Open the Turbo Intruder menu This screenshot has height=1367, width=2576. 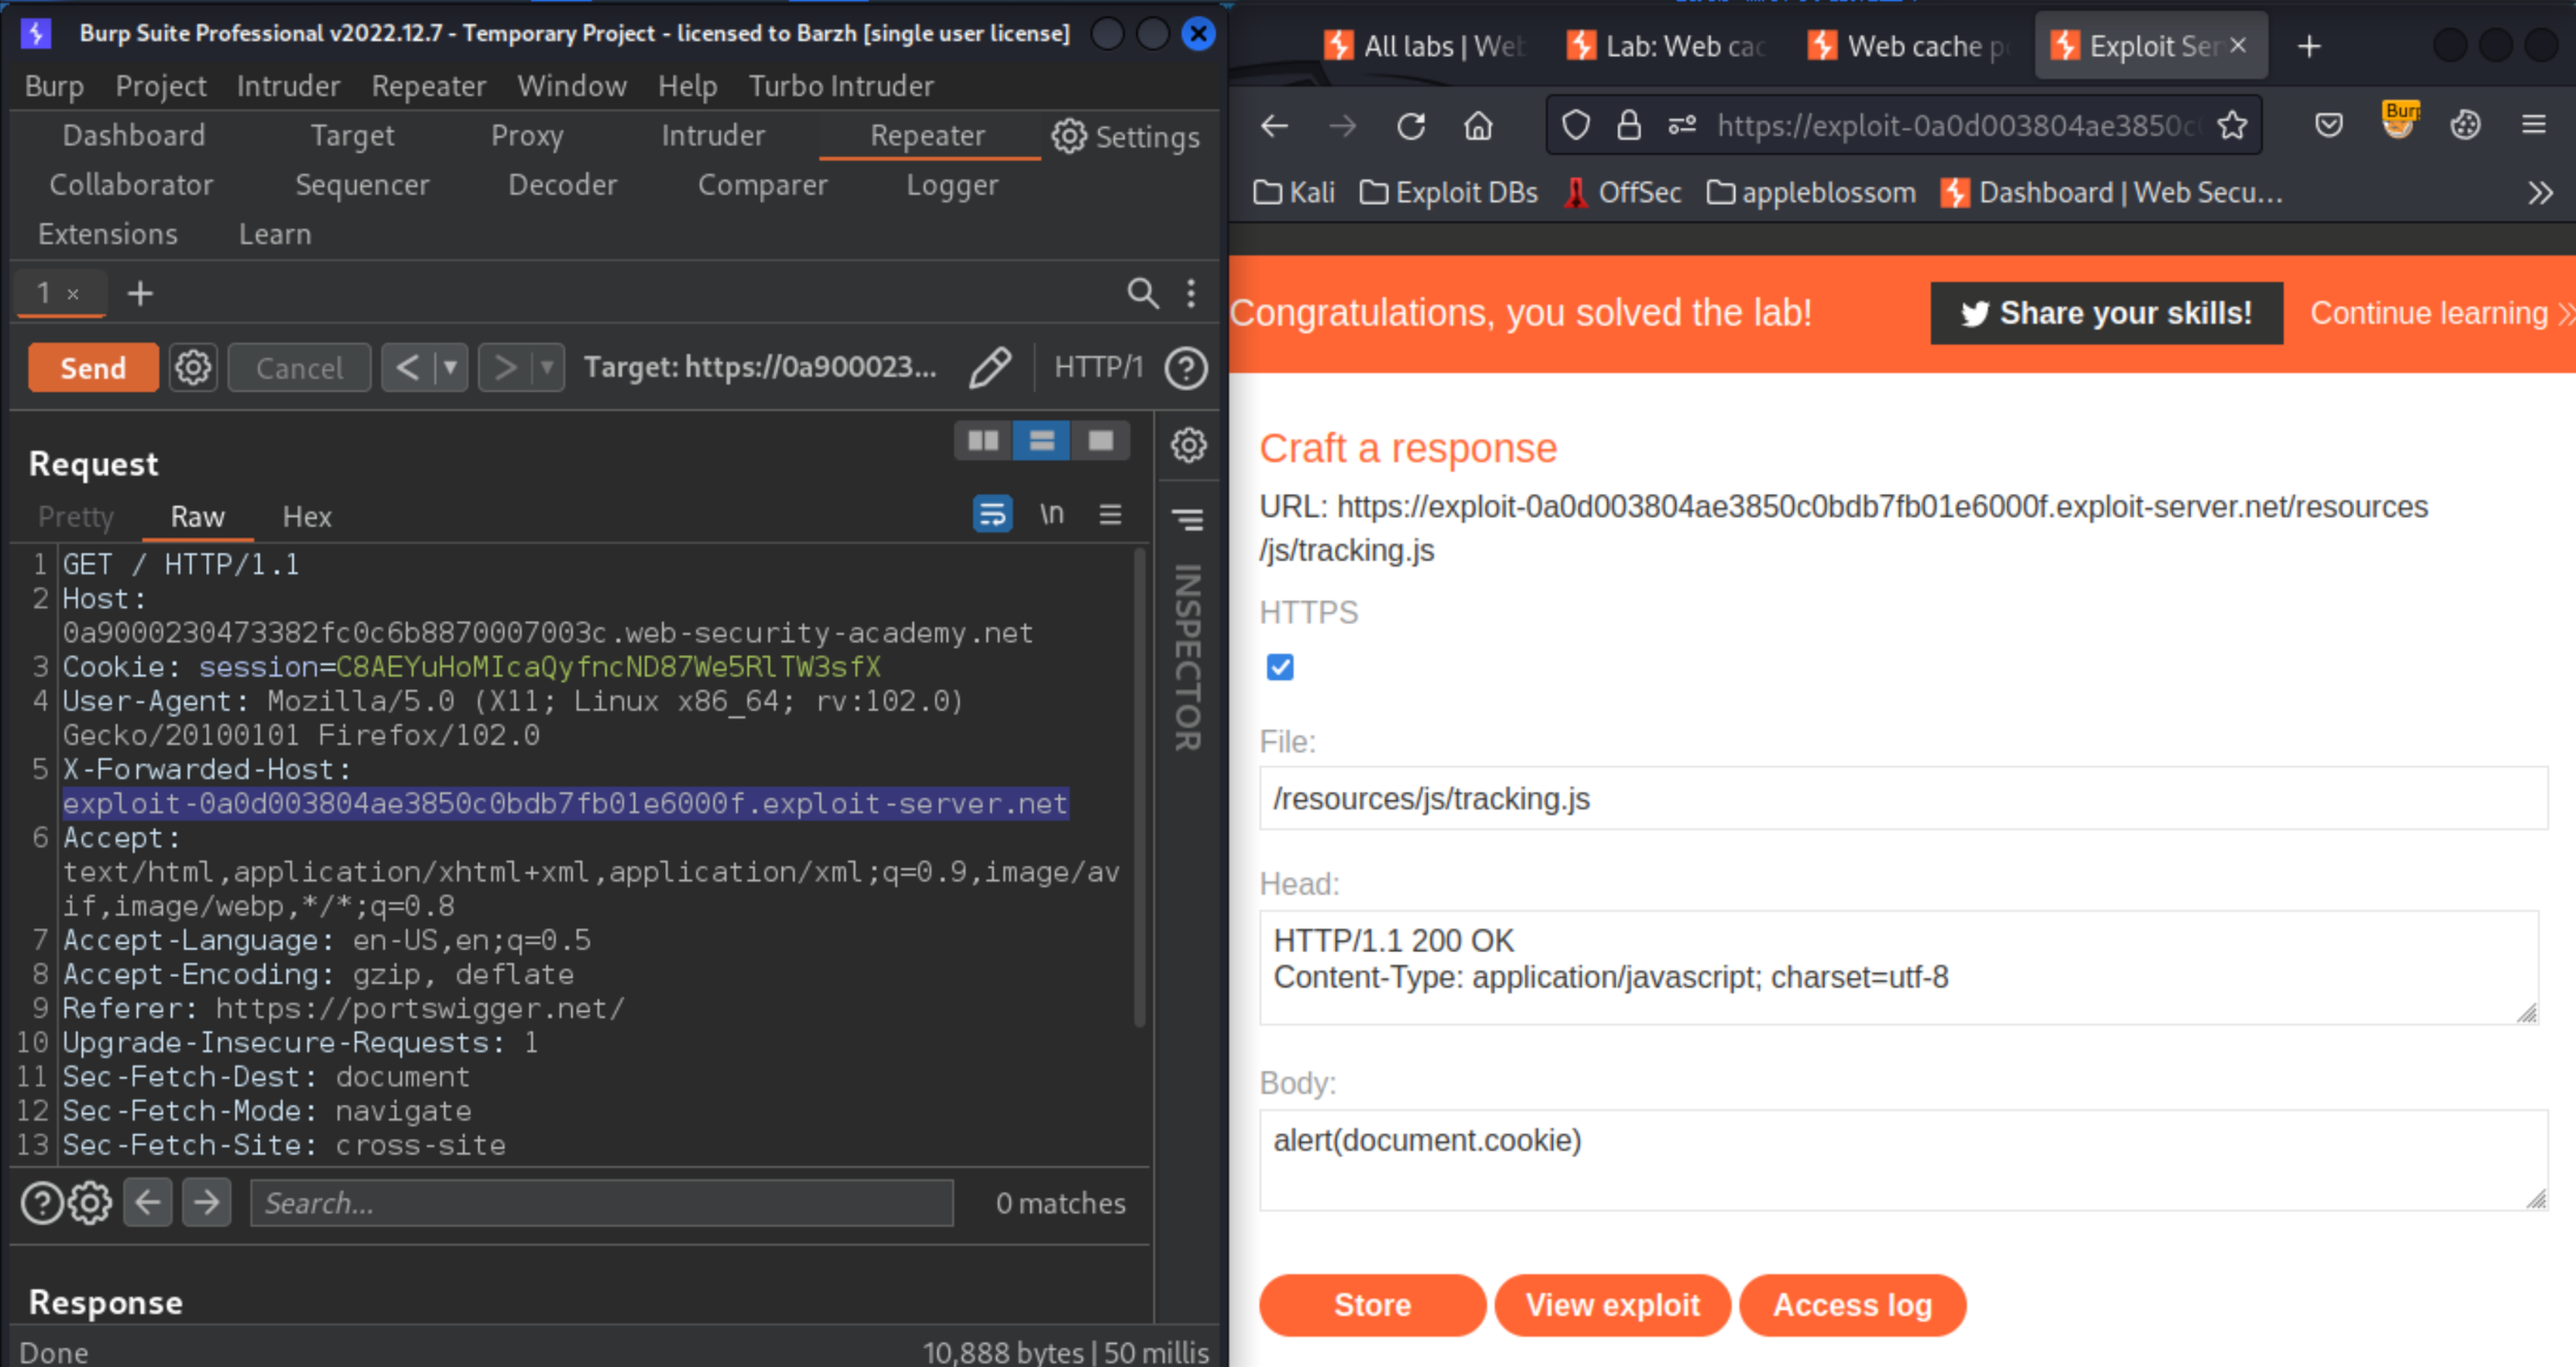(841, 86)
